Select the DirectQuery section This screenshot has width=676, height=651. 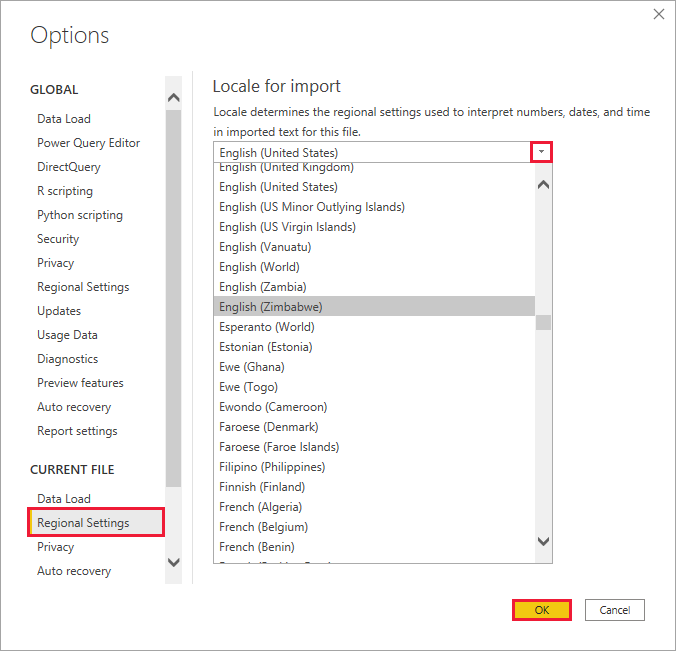point(69,167)
